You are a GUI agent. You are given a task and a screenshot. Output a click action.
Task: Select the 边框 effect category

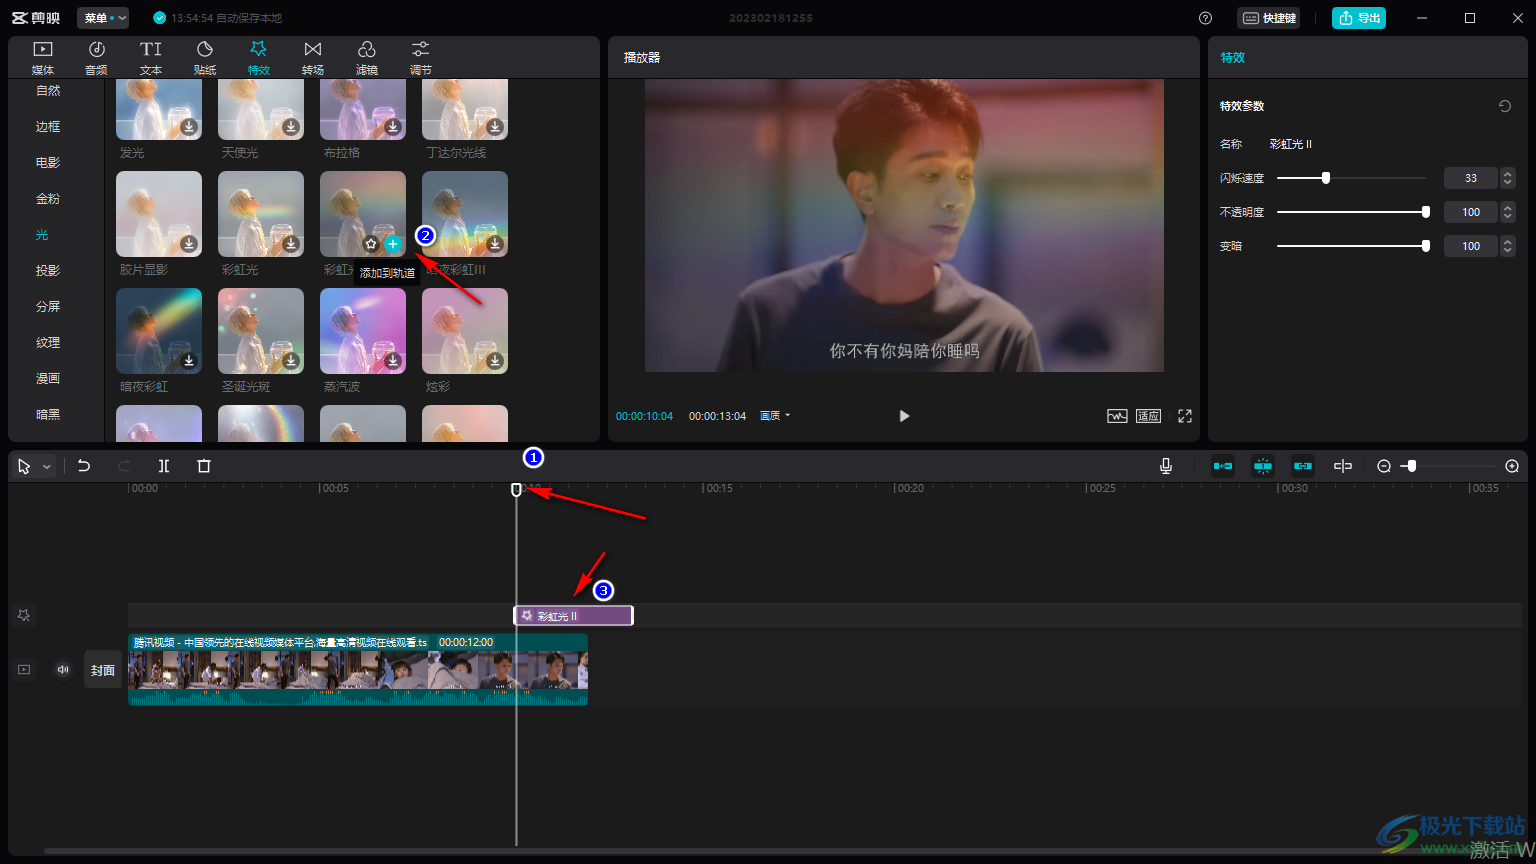pyautogui.click(x=48, y=127)
